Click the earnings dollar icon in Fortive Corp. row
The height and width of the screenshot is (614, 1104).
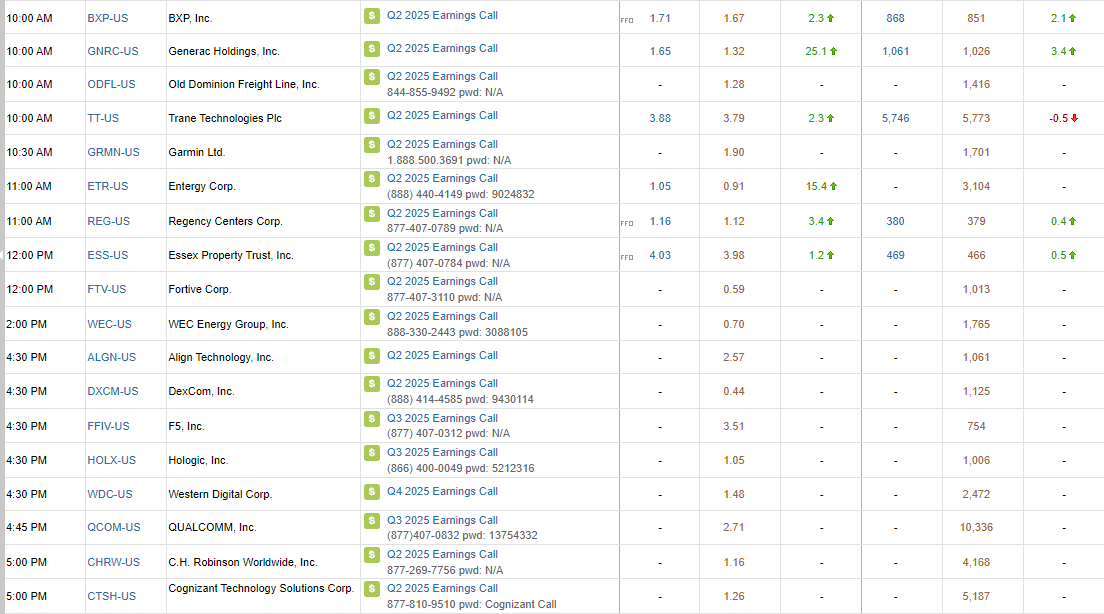click(372, 282)
